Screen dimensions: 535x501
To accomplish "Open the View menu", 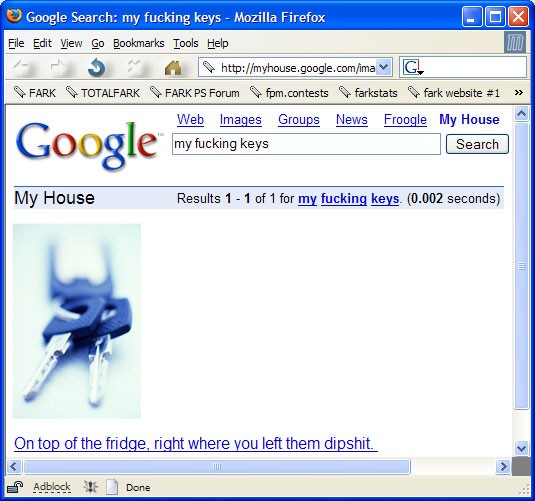I will click(x=71, y=43).
